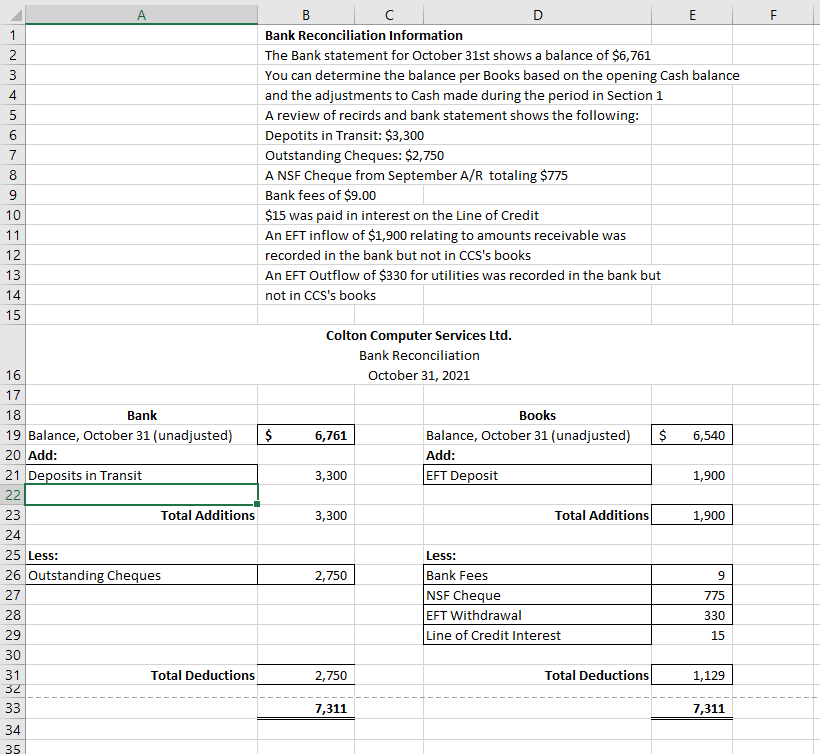The height and width of the screenshot is (754, 820).
Task: Click the Line of Credit Interest cell
Action: [537, 635]
